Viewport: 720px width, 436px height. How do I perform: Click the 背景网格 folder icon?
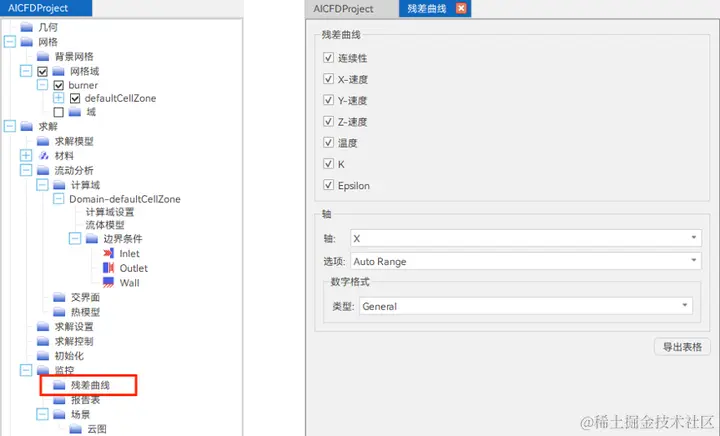coord(43,56)
